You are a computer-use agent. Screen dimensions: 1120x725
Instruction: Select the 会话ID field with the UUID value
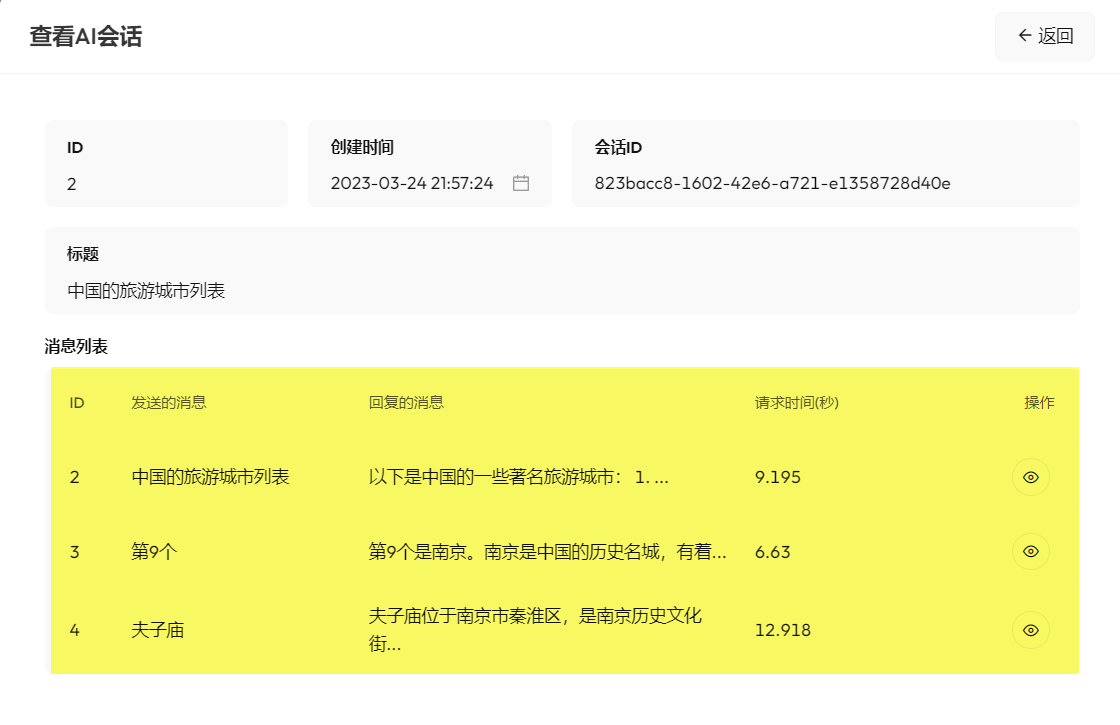[772, 183]
